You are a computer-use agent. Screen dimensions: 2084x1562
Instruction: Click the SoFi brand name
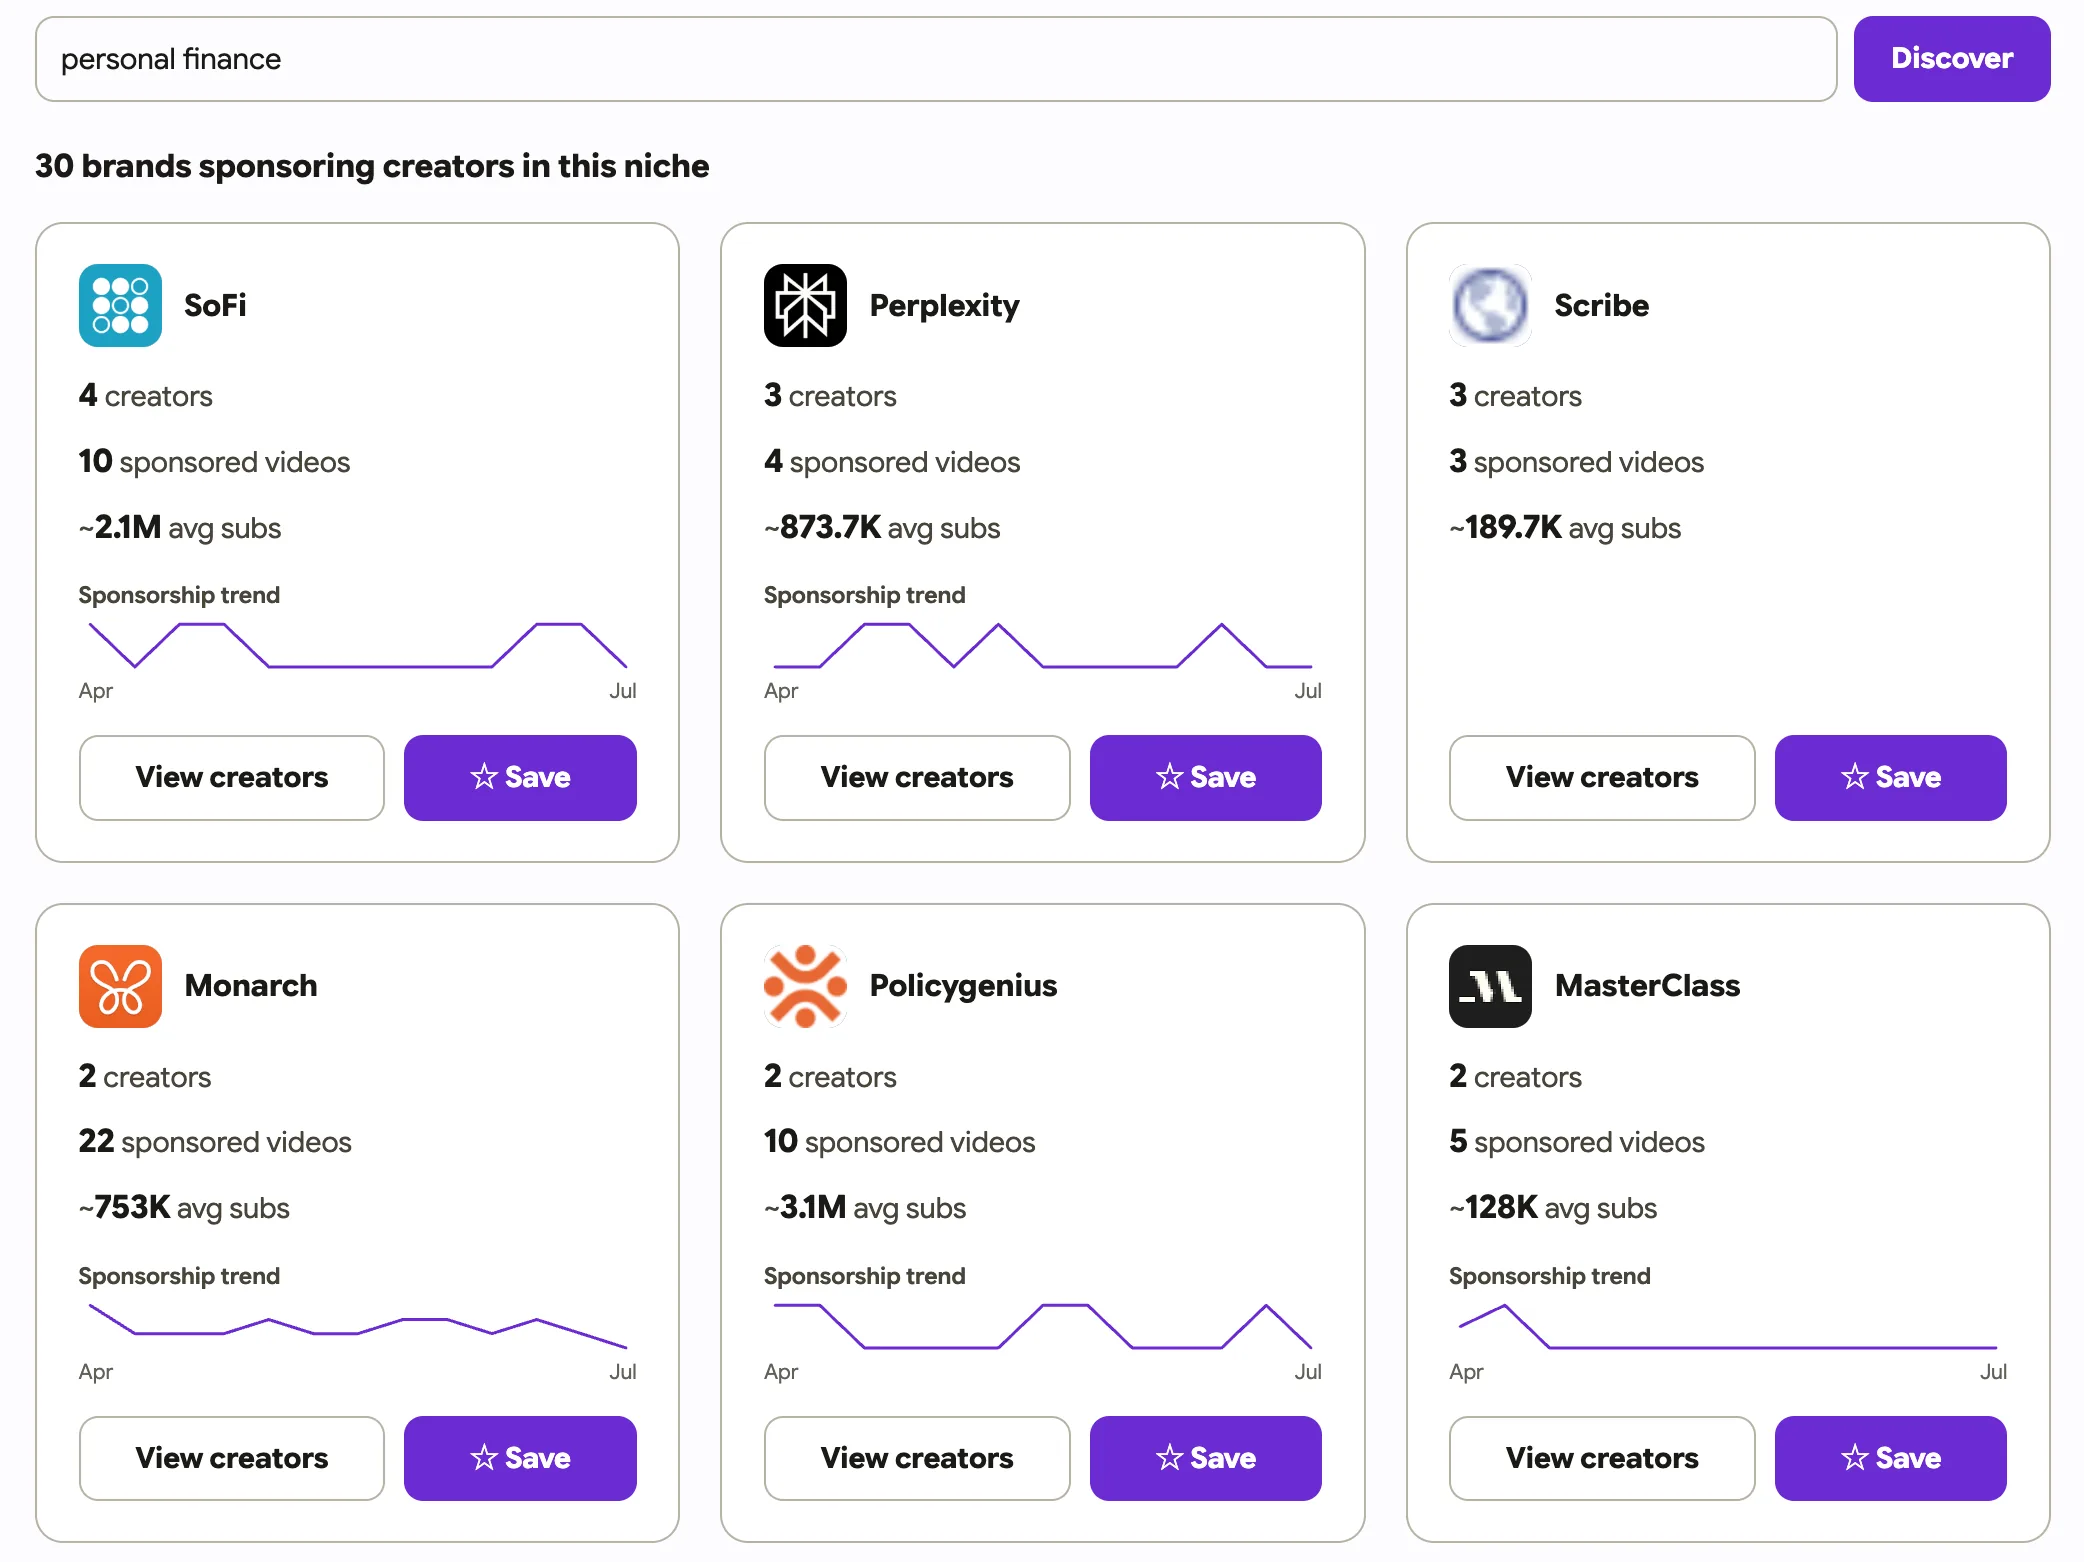(x=215, y=305)
